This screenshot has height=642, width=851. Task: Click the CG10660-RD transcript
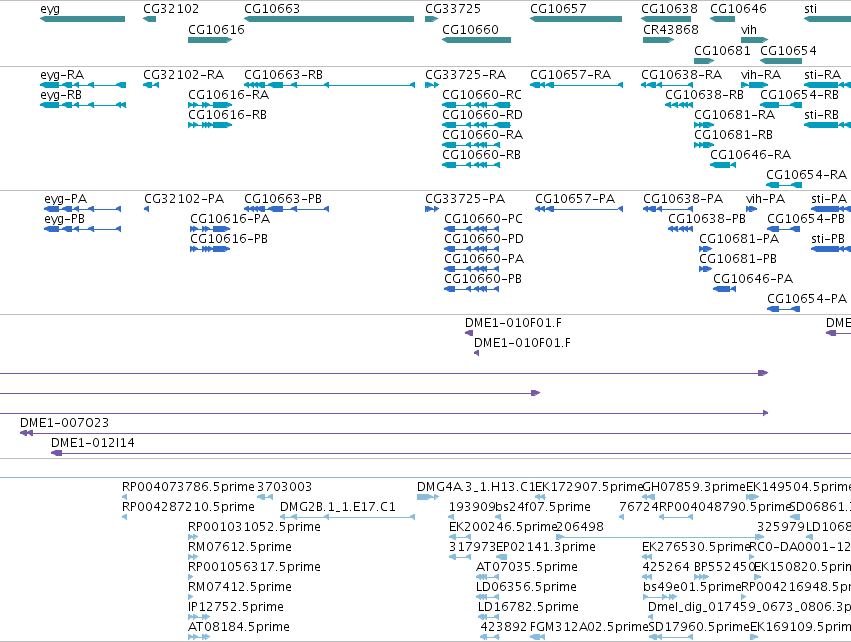(x=477, y=125)
